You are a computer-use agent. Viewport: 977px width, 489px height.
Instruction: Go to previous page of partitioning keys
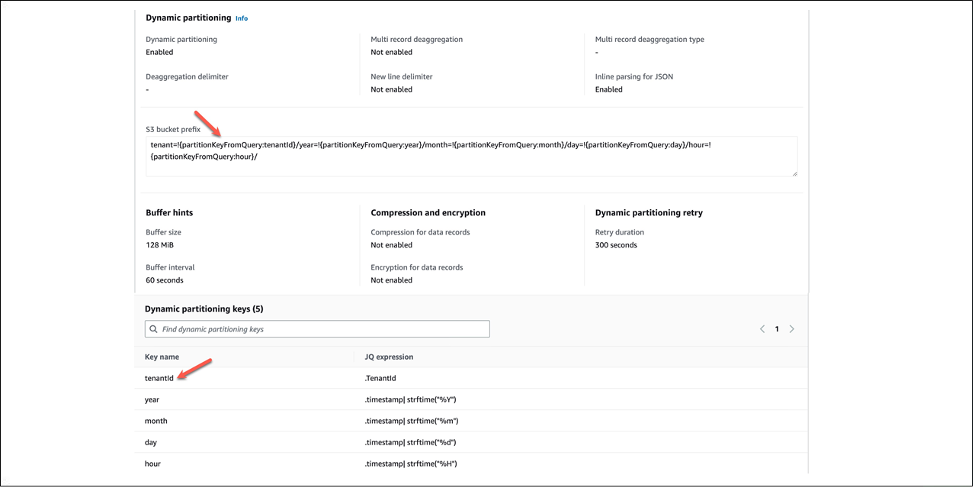[762, 329]
